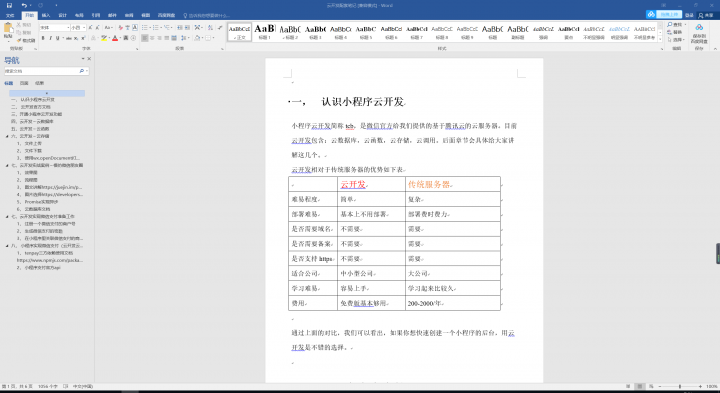Click the increase indent icon

pos(187,28)
